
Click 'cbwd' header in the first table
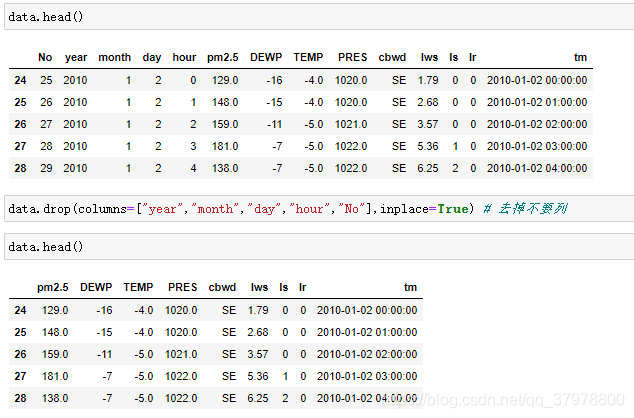pos(392,57)
